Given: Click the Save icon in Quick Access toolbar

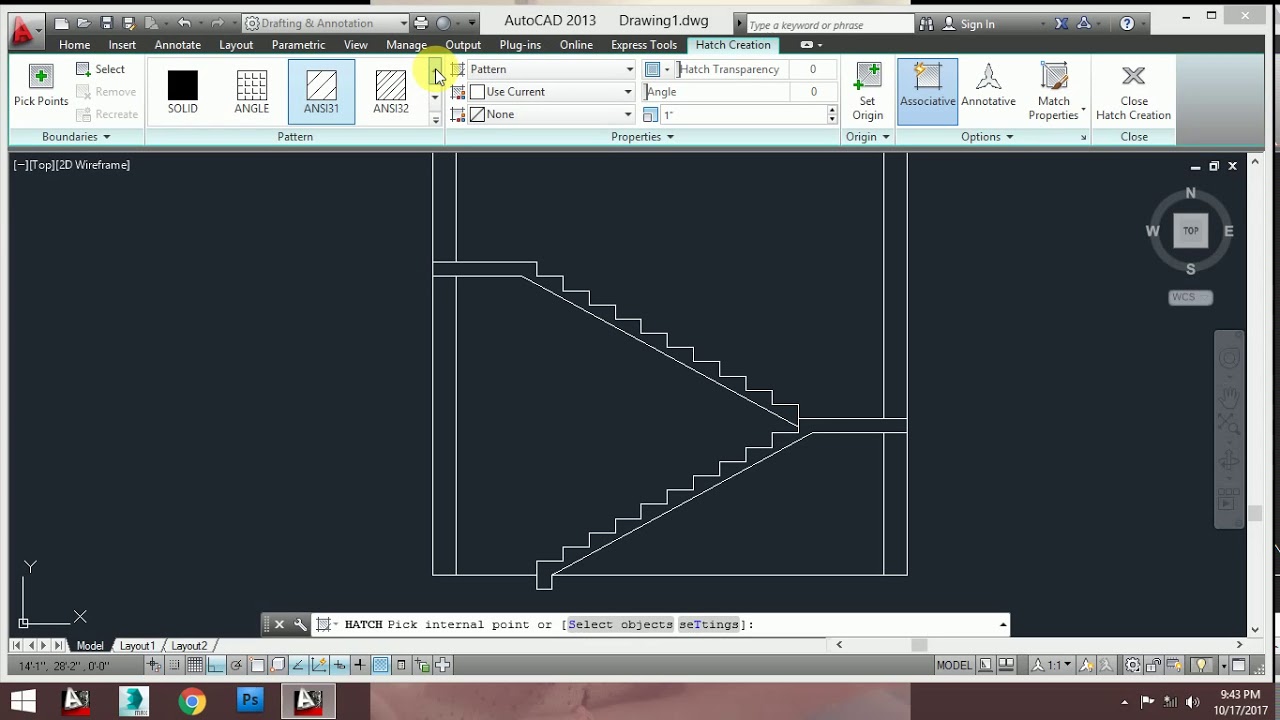Looking at the screenshot, I should coord(106,23).
